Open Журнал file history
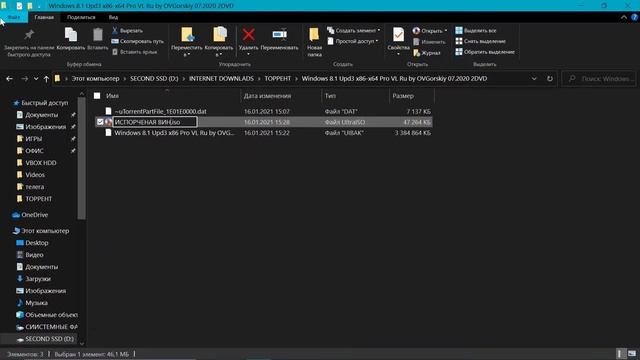Image resolution: width=640 pixels, height=360 pixels. coord(427,53)
